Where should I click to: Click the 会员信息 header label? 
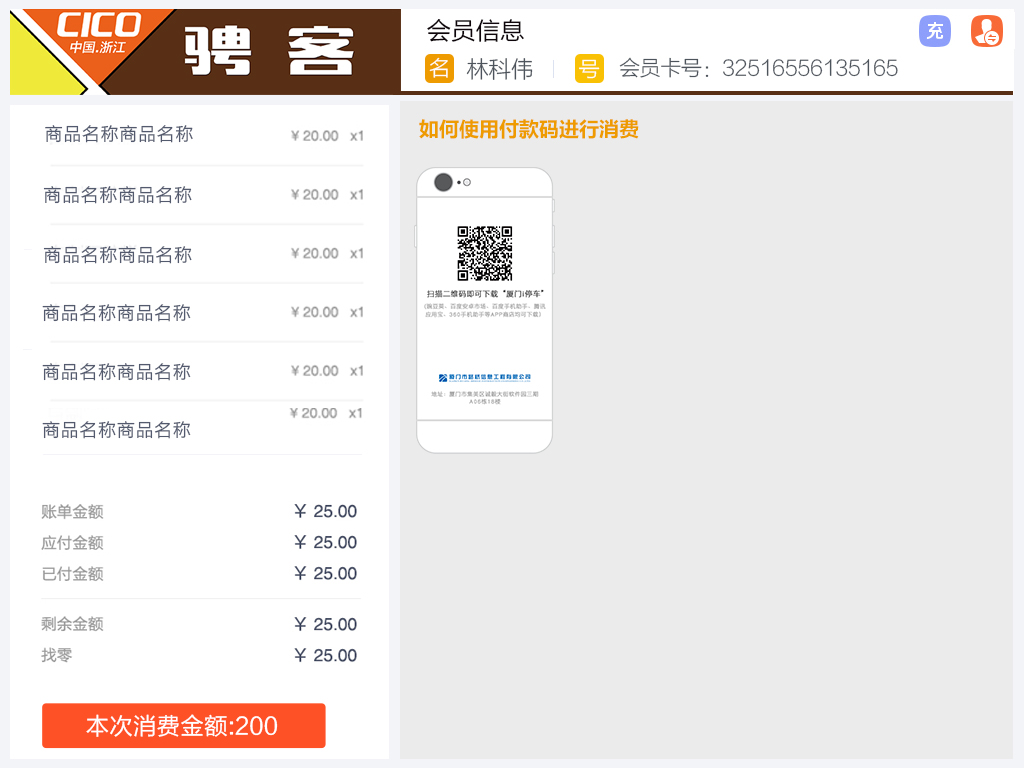(x=475, y=31)
